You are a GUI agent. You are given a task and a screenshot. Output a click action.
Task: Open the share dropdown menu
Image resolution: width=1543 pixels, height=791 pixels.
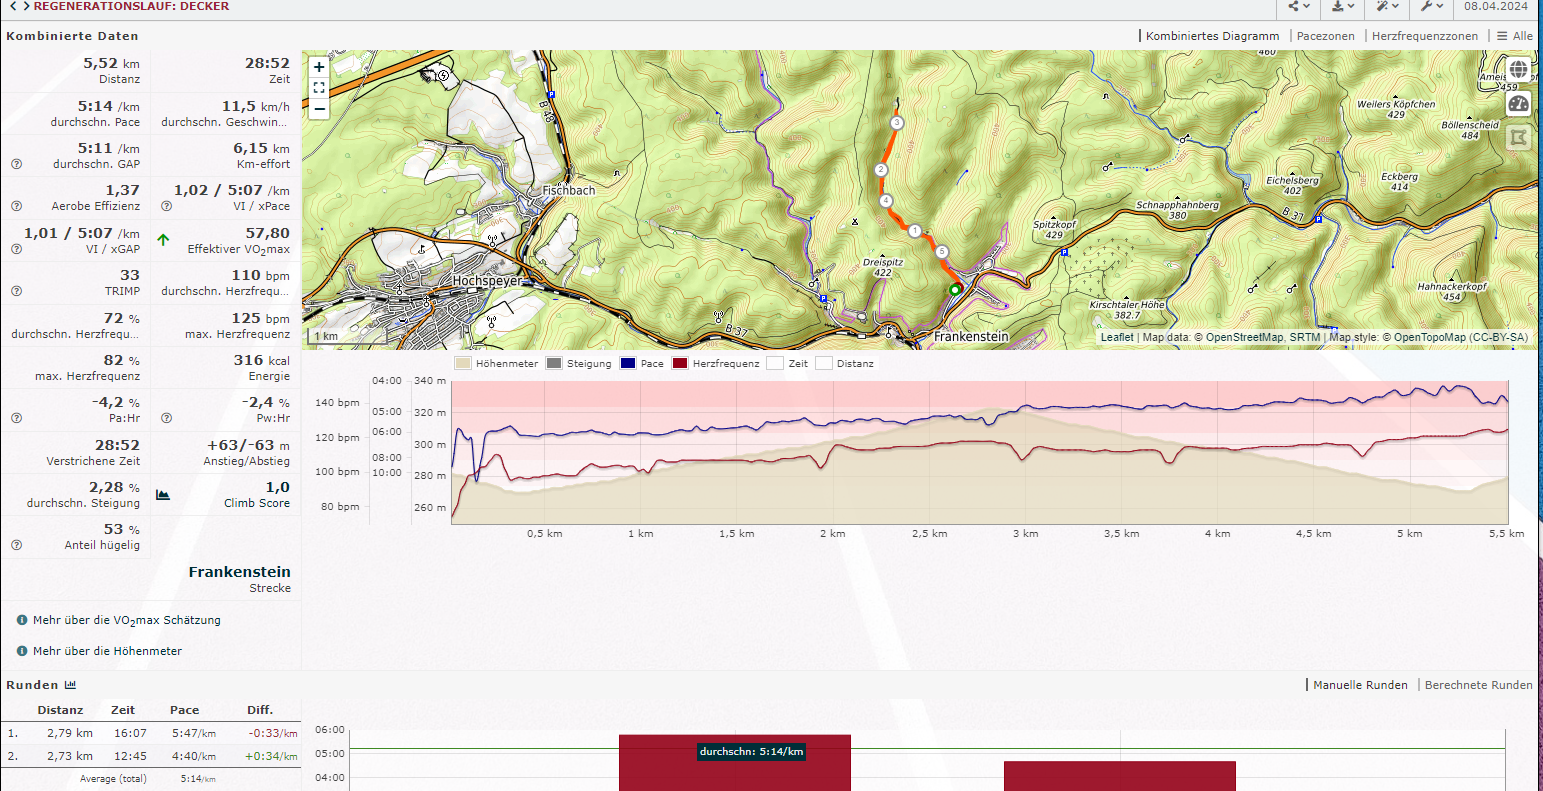pos(1298,7)
